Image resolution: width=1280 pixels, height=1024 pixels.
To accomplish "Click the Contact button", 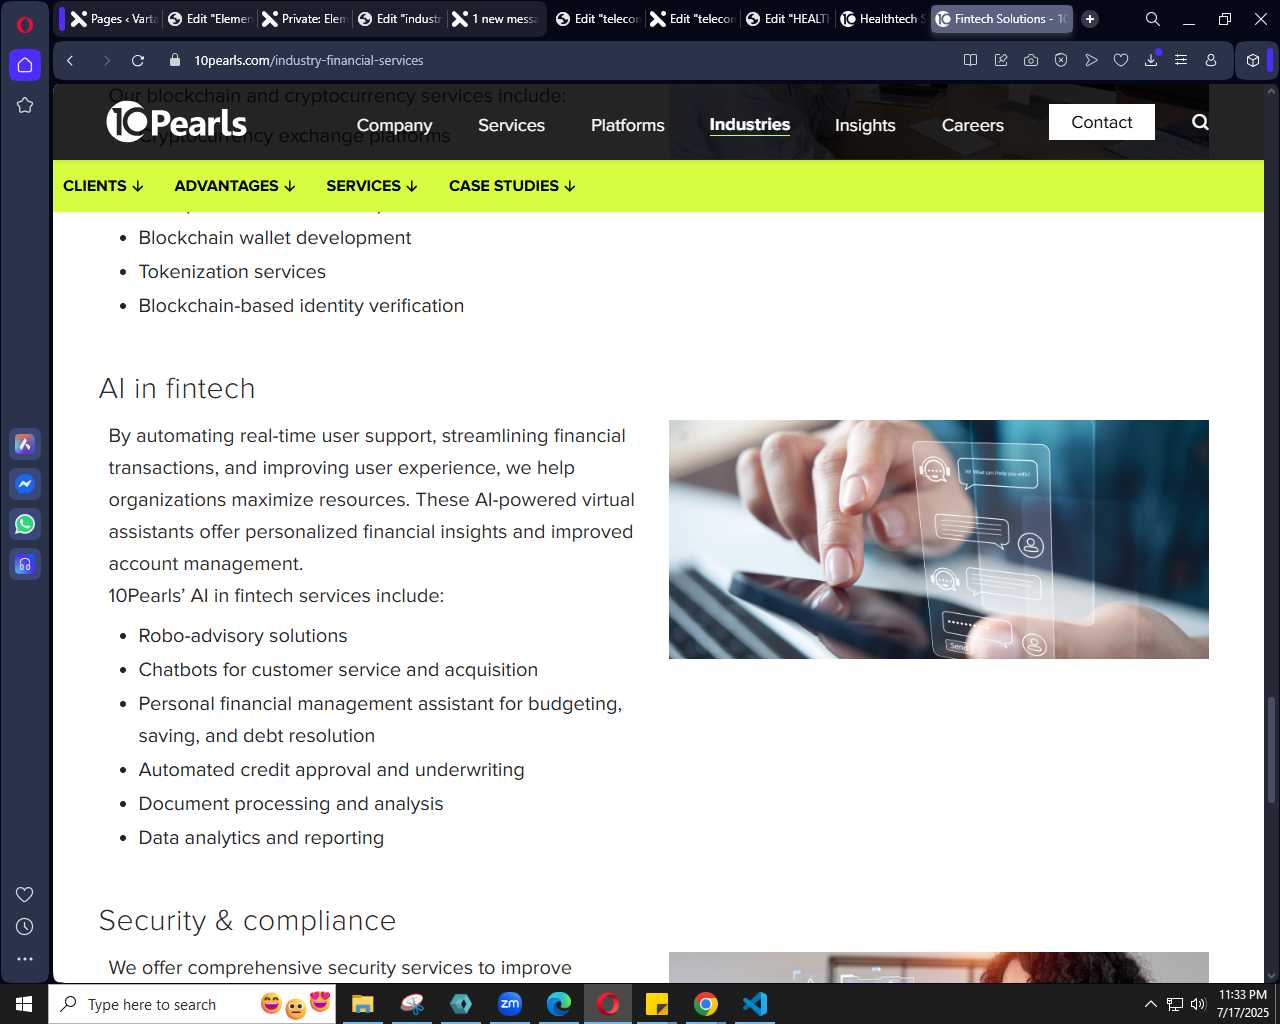I will pyautogui.click(x=1102, y=122).
